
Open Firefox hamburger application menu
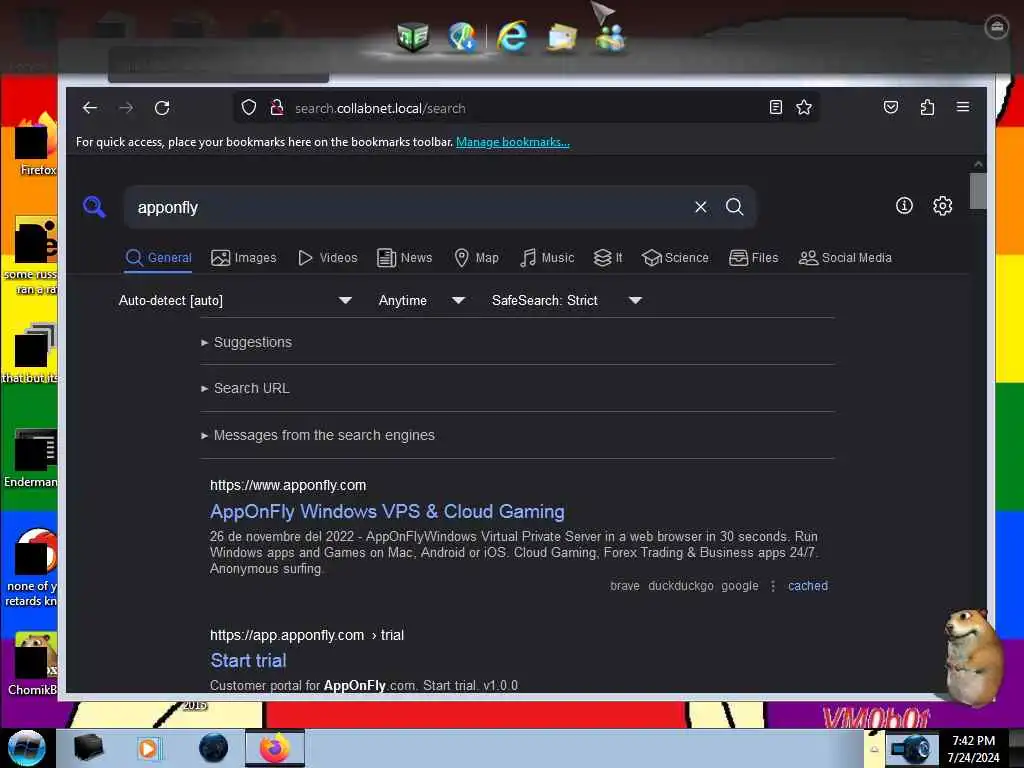[x=963, y=107]
